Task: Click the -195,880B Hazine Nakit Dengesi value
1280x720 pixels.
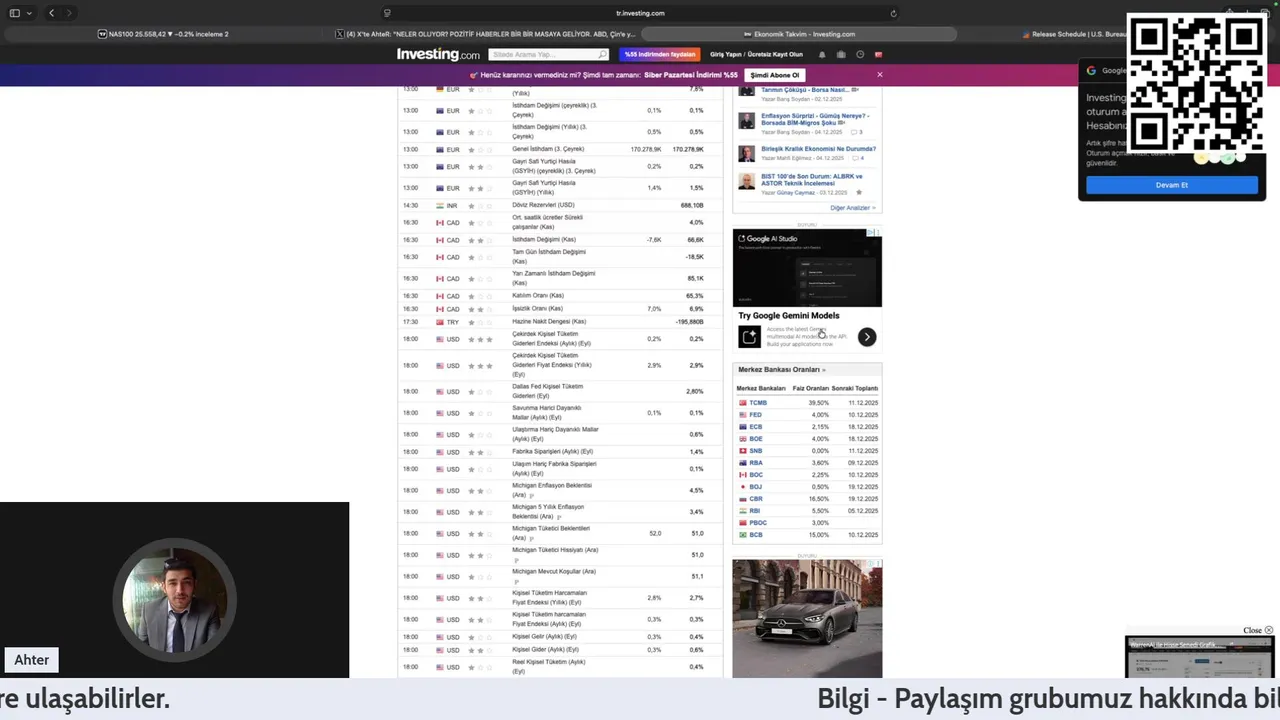Action: [x=690, y=322]
